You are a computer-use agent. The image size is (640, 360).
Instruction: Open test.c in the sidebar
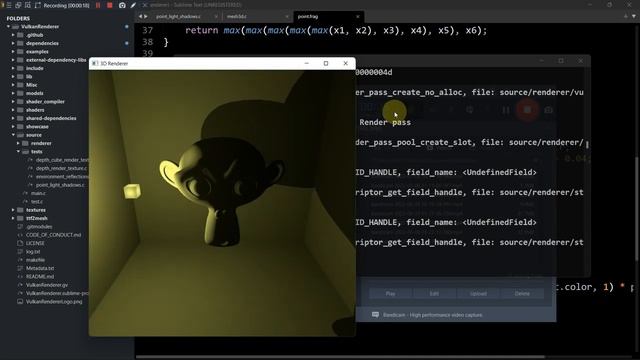click(x=37, y=202)
